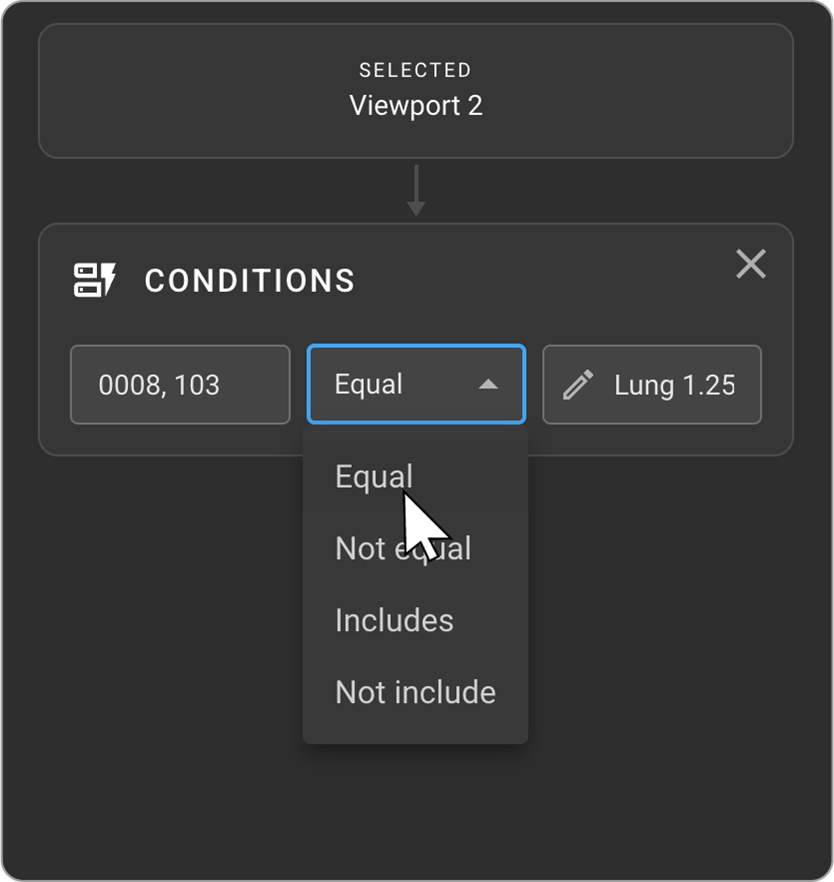The width and height of the screenshot is (834, 882).
Task: Click the "CONDITIONS" heading text
Action: 250,281
